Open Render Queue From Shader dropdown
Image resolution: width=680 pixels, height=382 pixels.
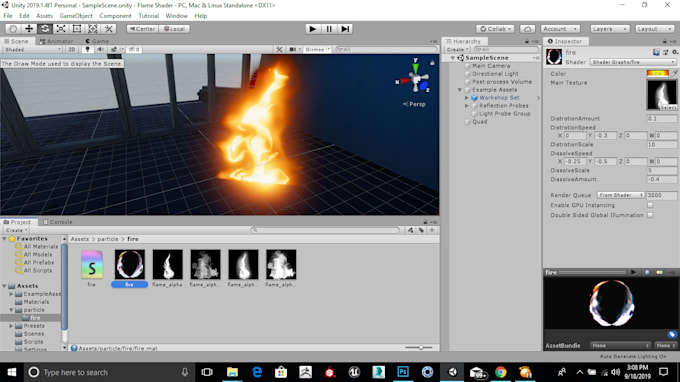[x=621, y=195]
